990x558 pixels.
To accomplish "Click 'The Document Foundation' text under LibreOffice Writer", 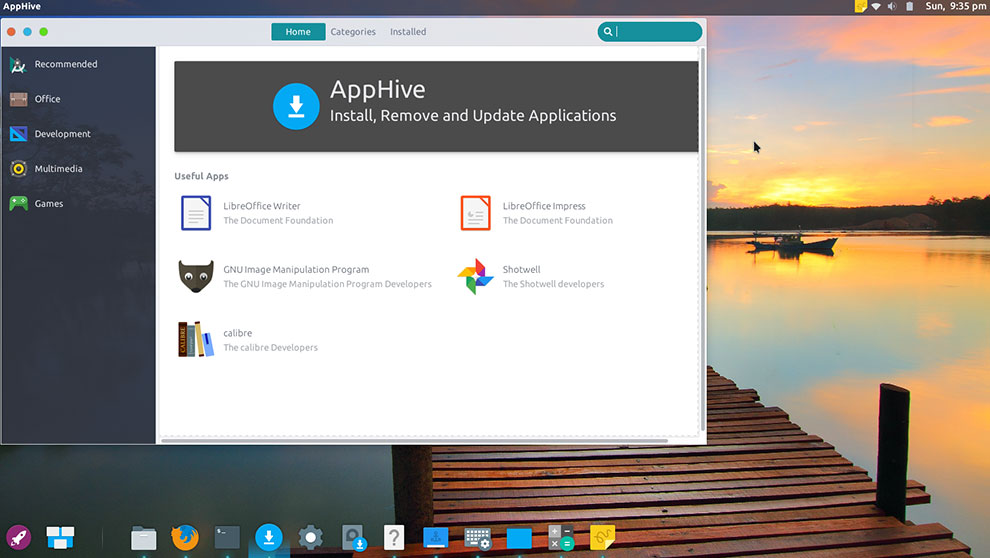I will [278, 220].
